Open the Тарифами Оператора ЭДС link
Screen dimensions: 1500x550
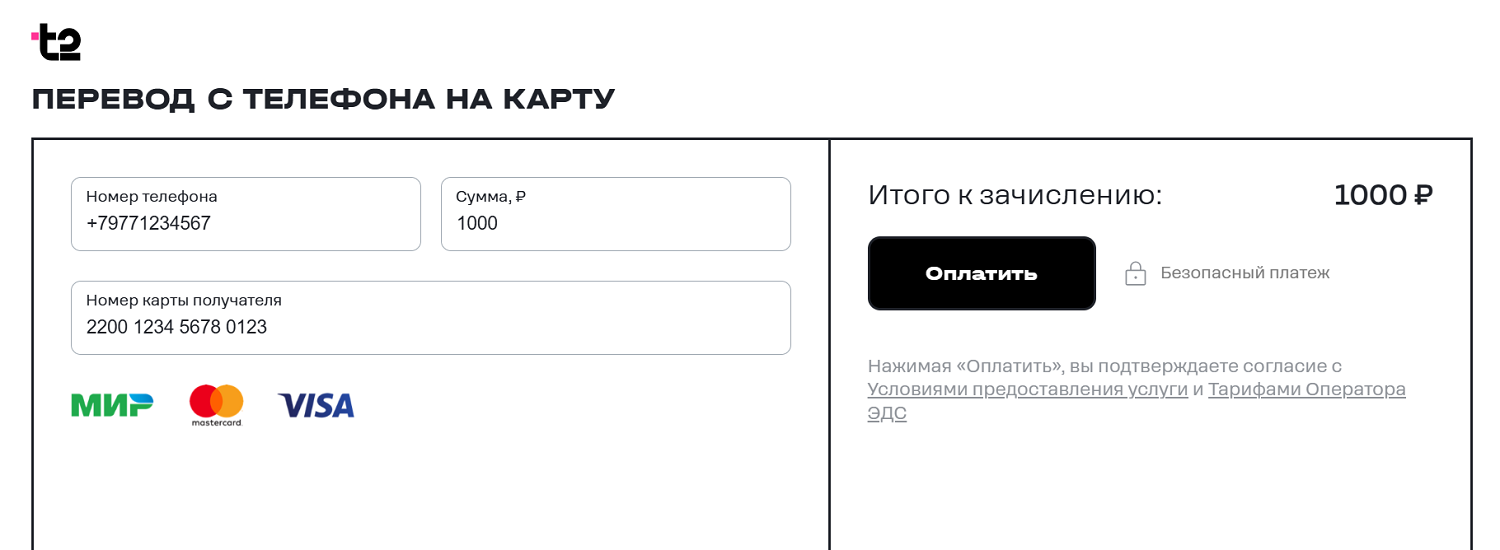(1306, 390)
